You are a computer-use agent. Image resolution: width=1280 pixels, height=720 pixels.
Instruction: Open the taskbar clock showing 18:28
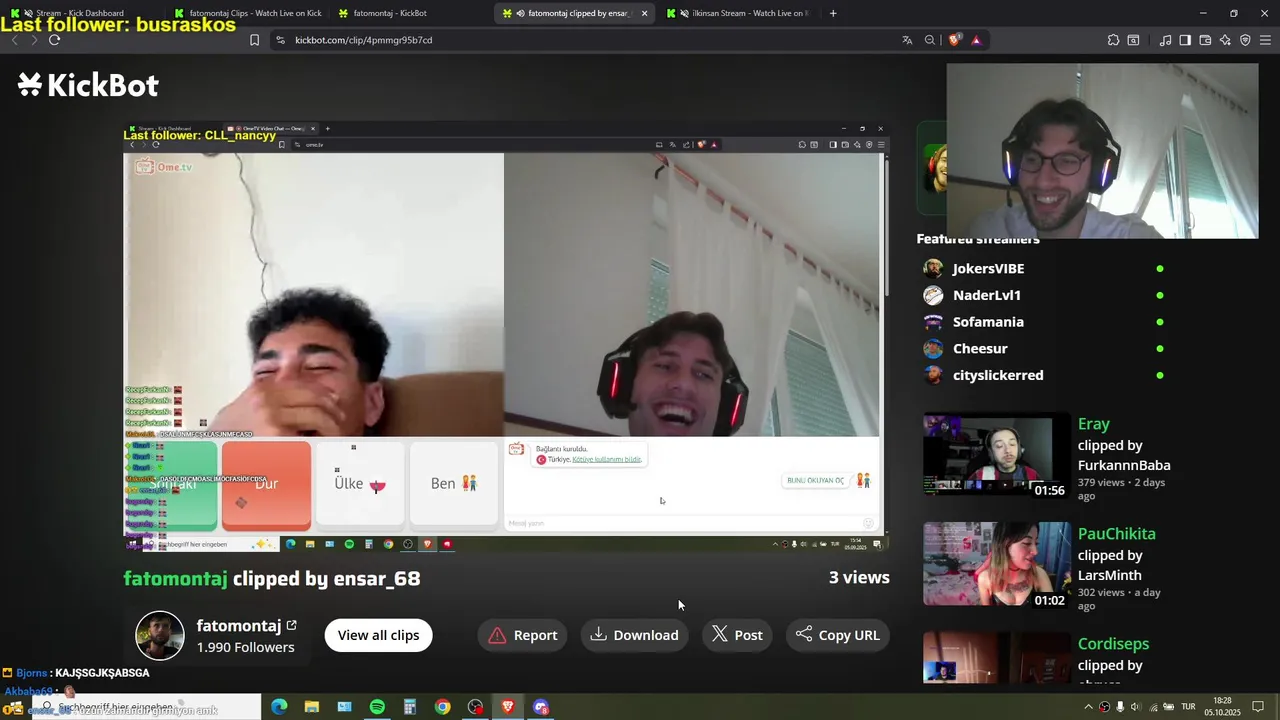click(1222, 707)
